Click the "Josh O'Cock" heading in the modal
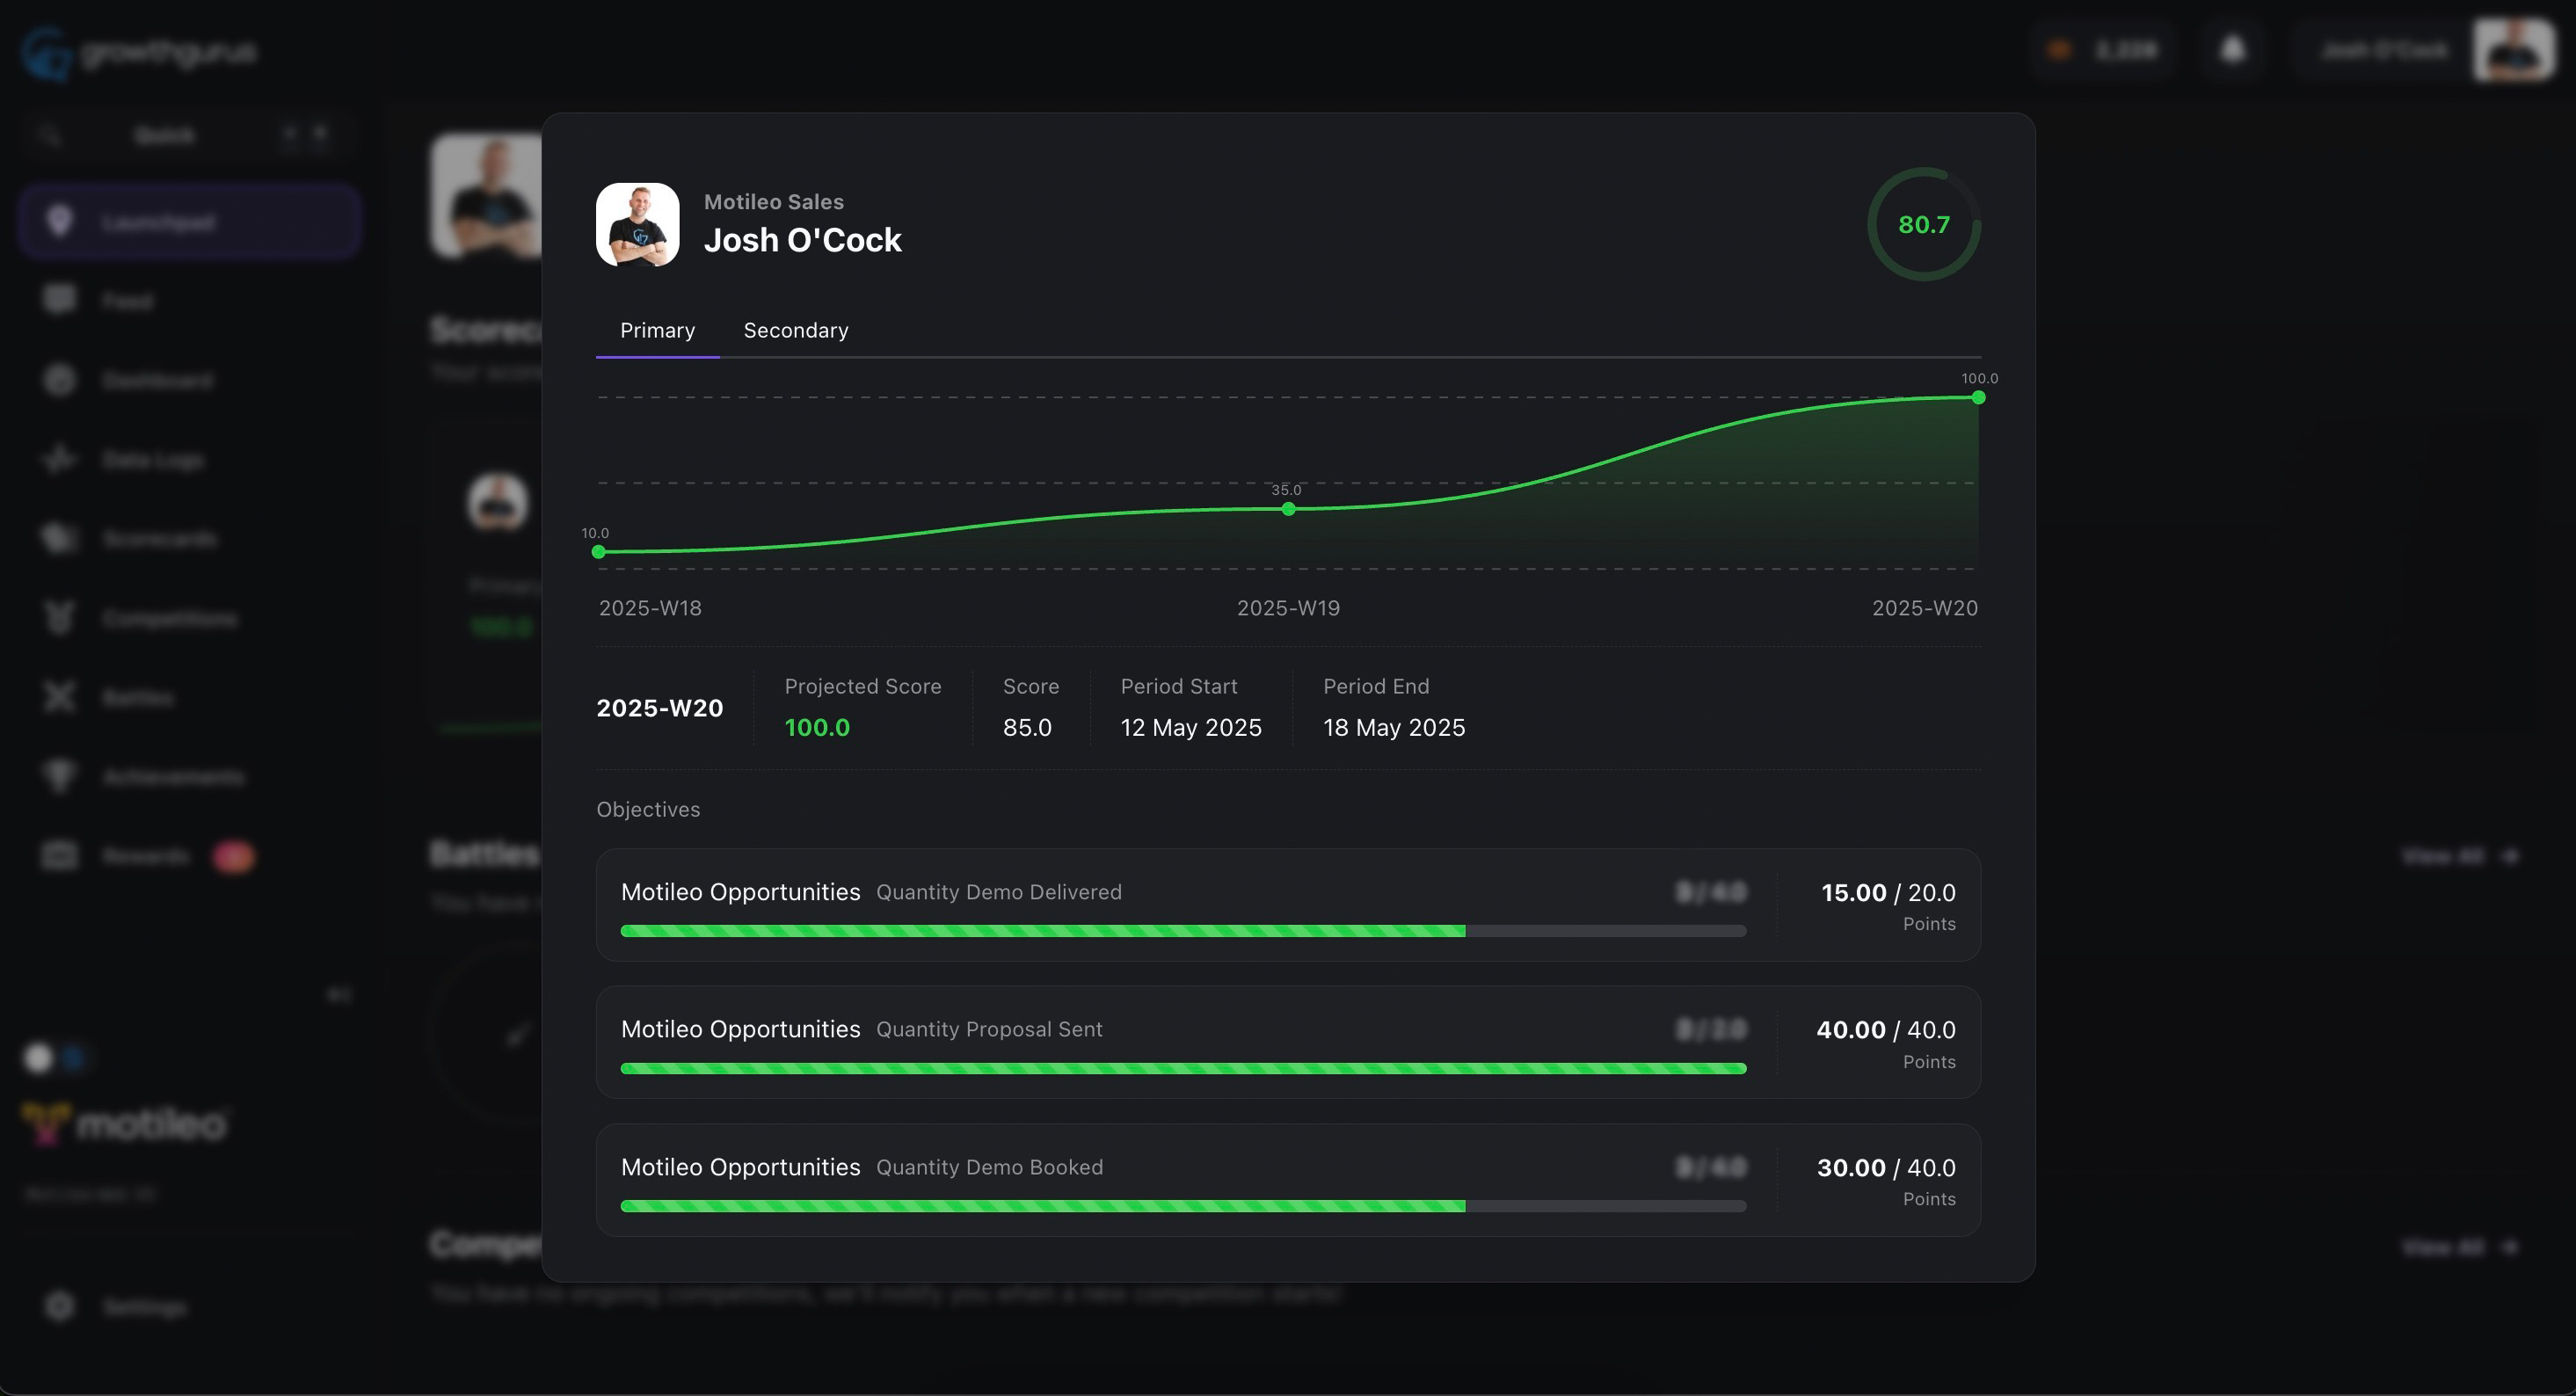 pyautogui.click(x=803, y=240)
